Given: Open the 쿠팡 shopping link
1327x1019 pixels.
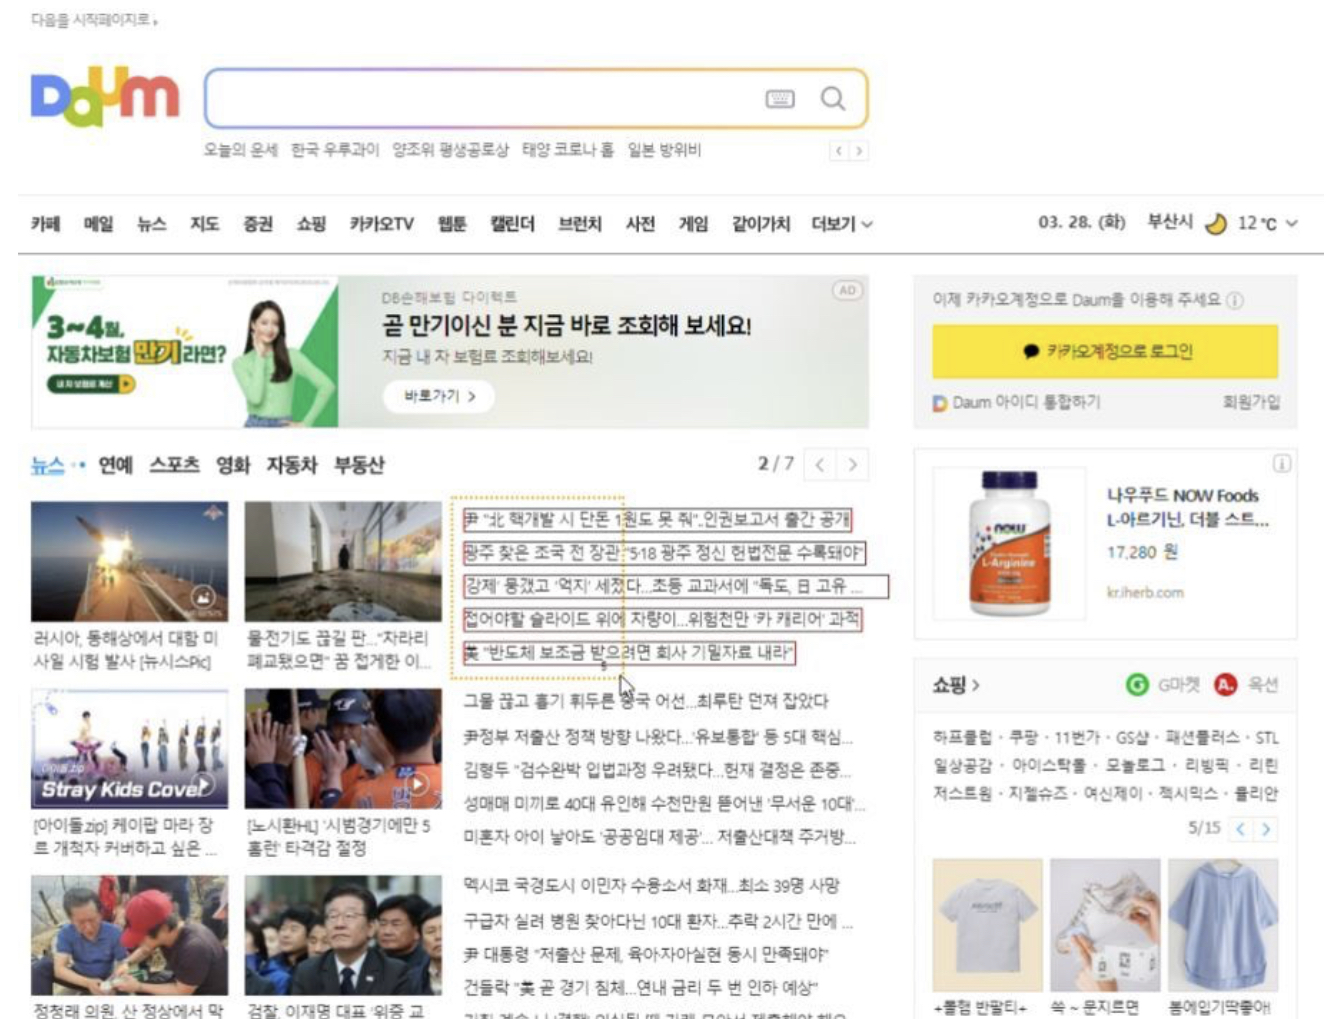Looking at the screenshot, I should (x=1023, y=738).
